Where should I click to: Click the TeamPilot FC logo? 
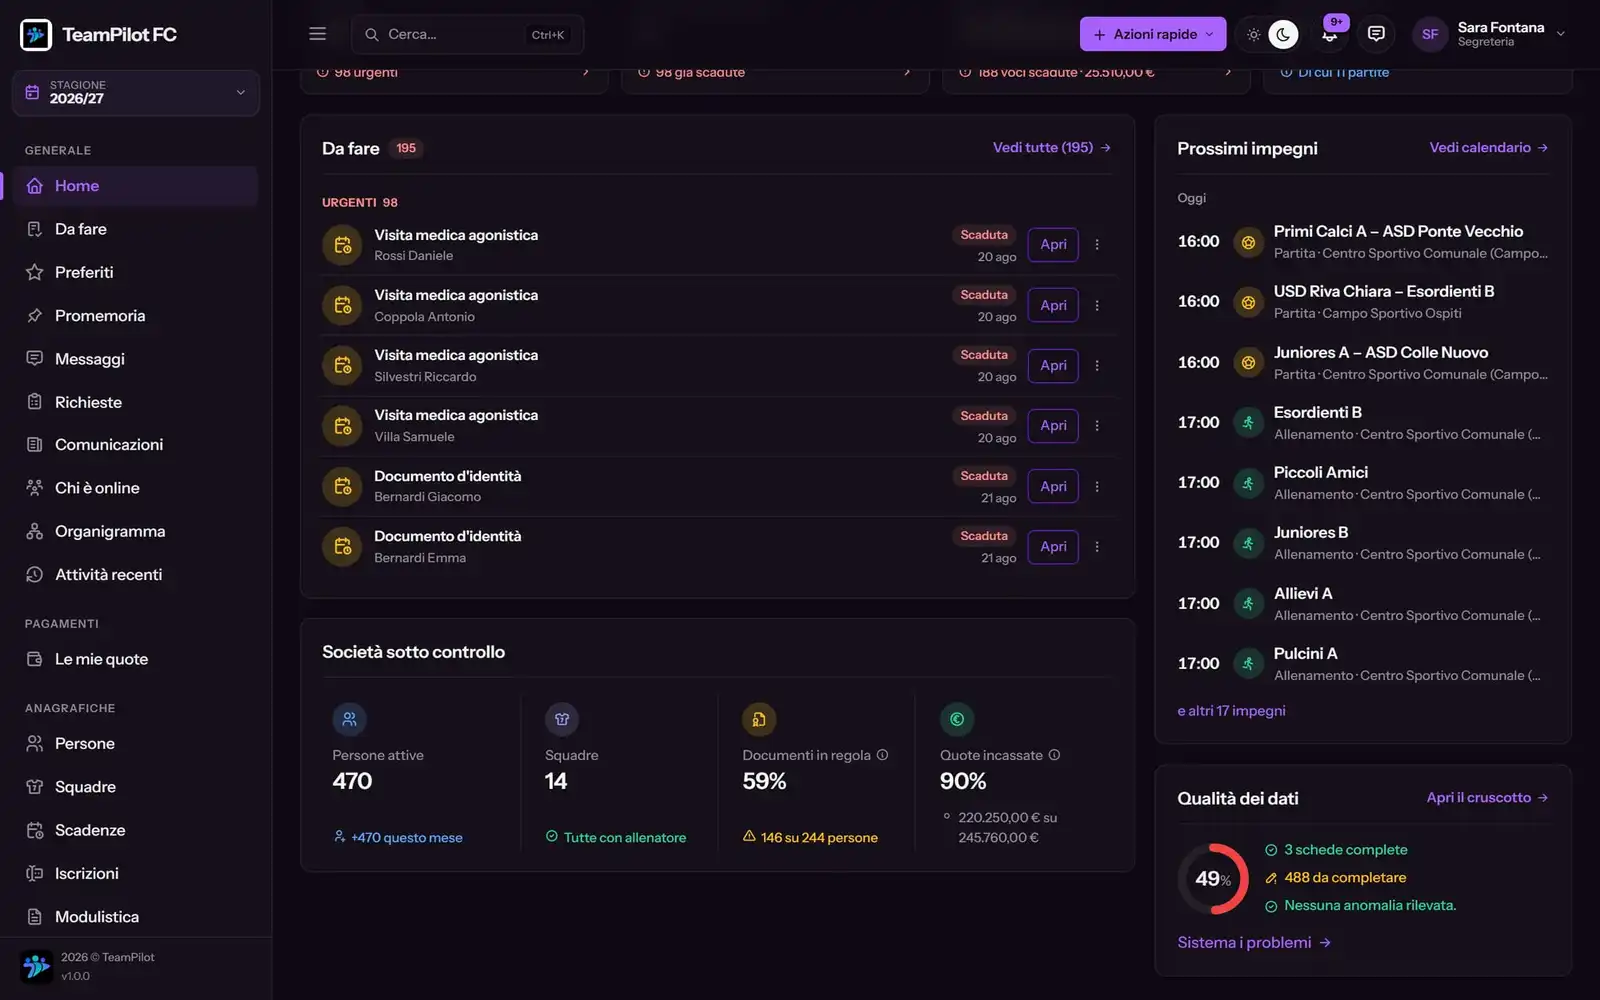click(98, 34)
